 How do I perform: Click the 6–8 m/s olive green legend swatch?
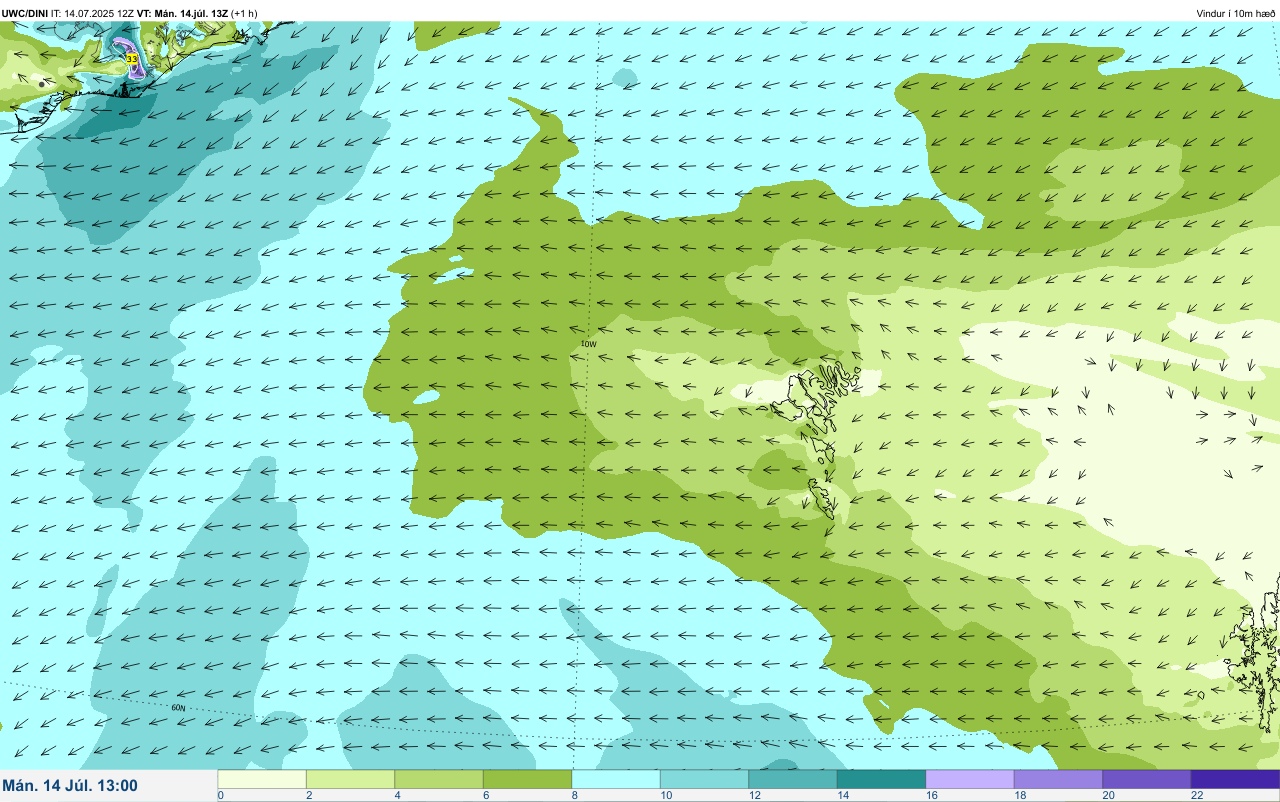(527, 779)
